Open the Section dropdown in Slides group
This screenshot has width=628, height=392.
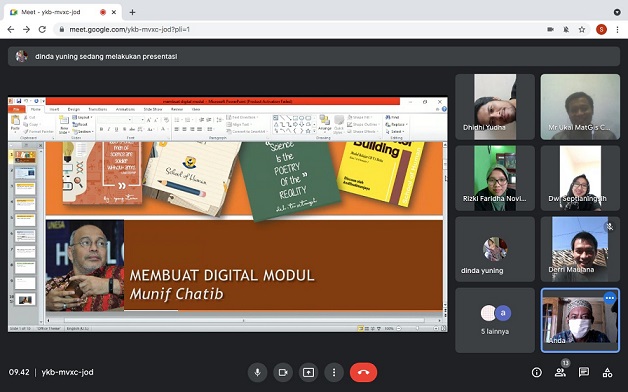click(x=83, y=131)
